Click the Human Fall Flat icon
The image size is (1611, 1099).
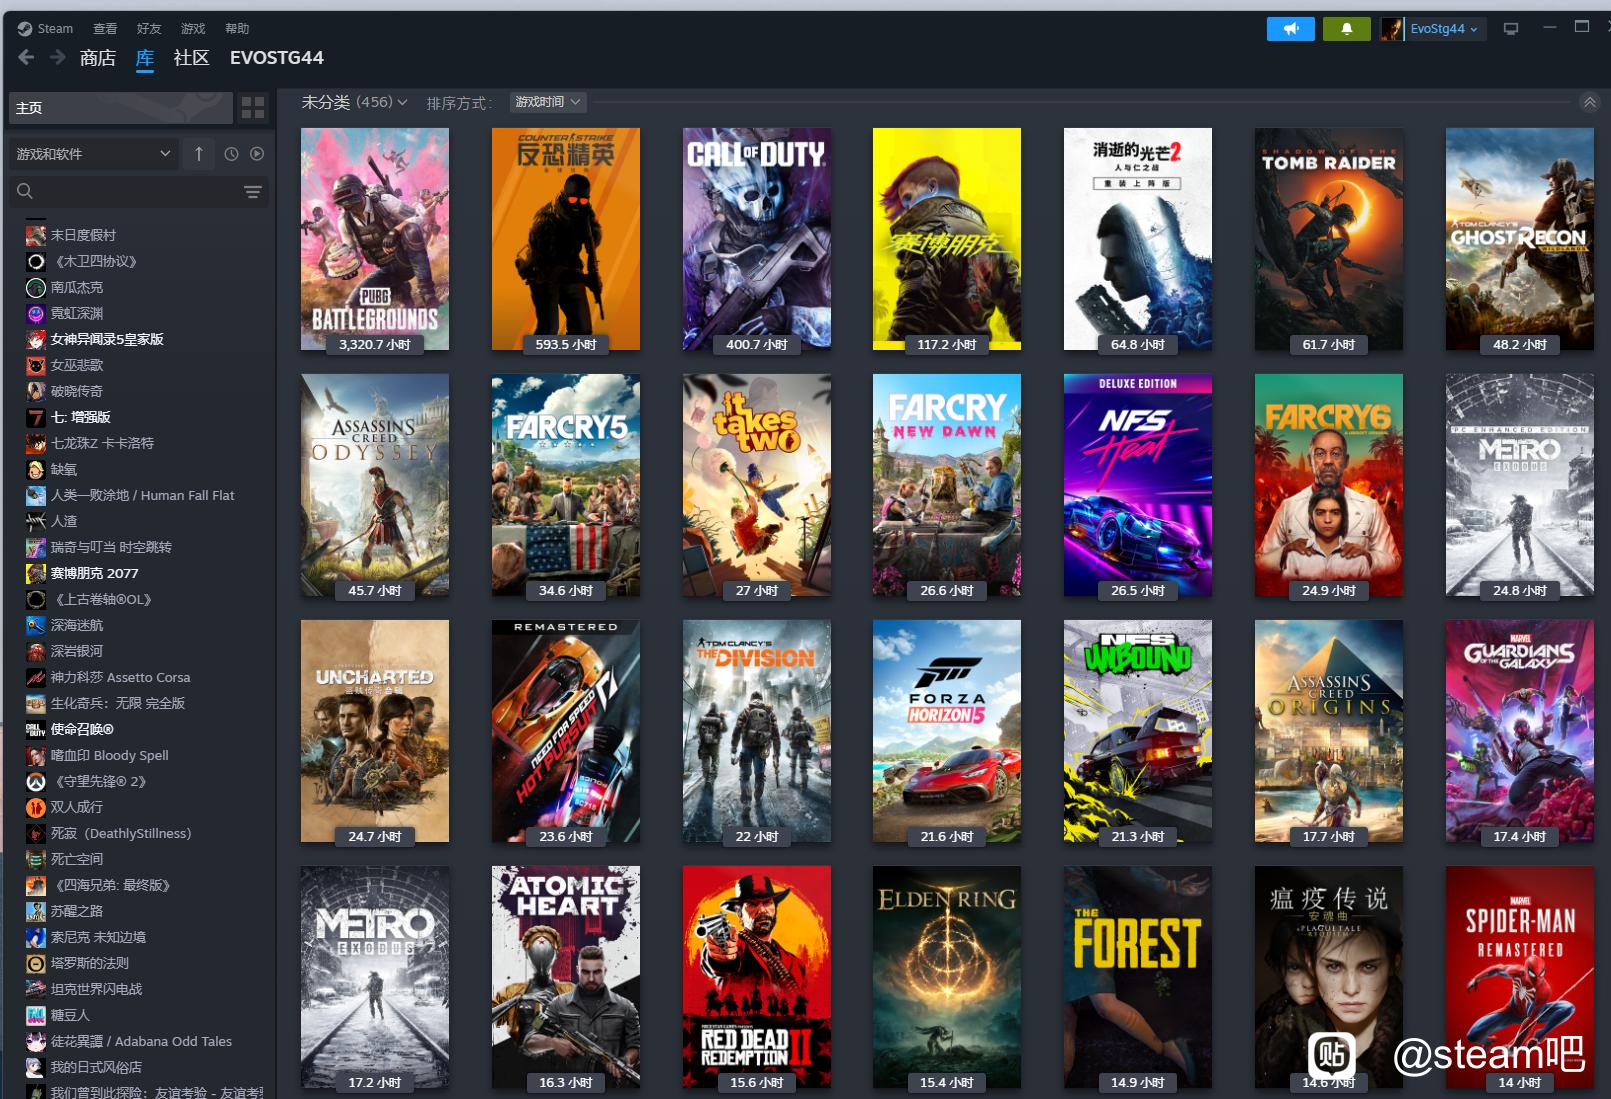[x=35, y=495]
